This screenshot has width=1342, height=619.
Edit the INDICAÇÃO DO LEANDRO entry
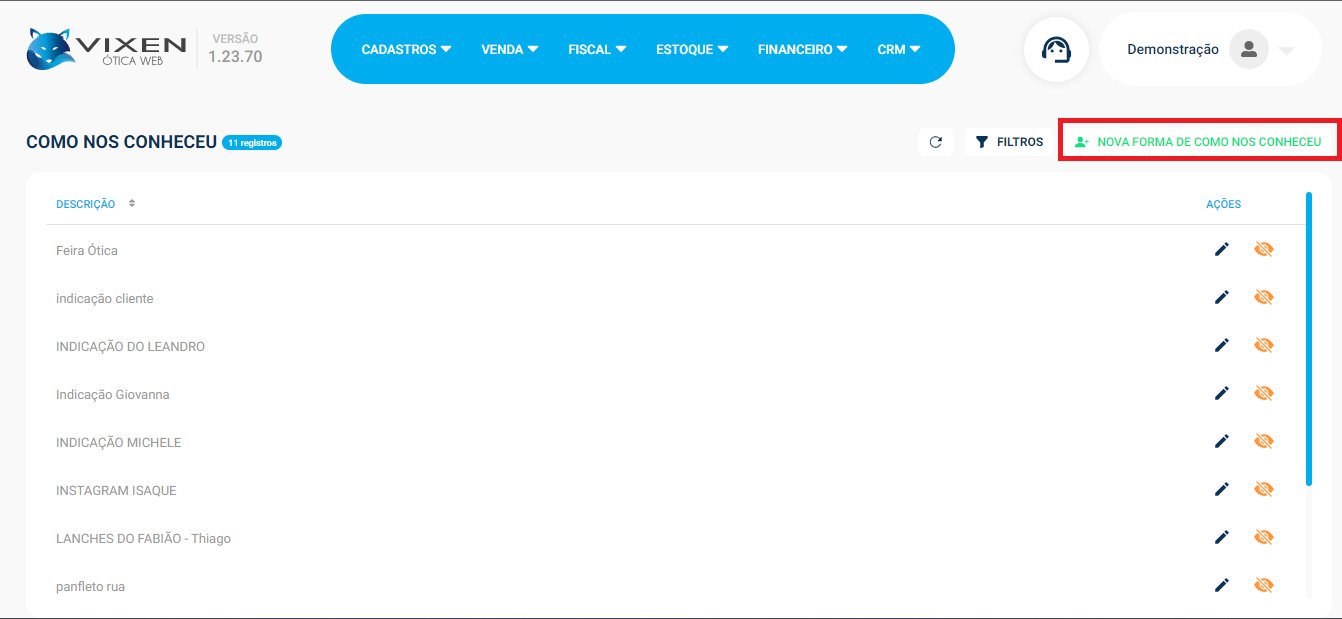point(1221,345)
